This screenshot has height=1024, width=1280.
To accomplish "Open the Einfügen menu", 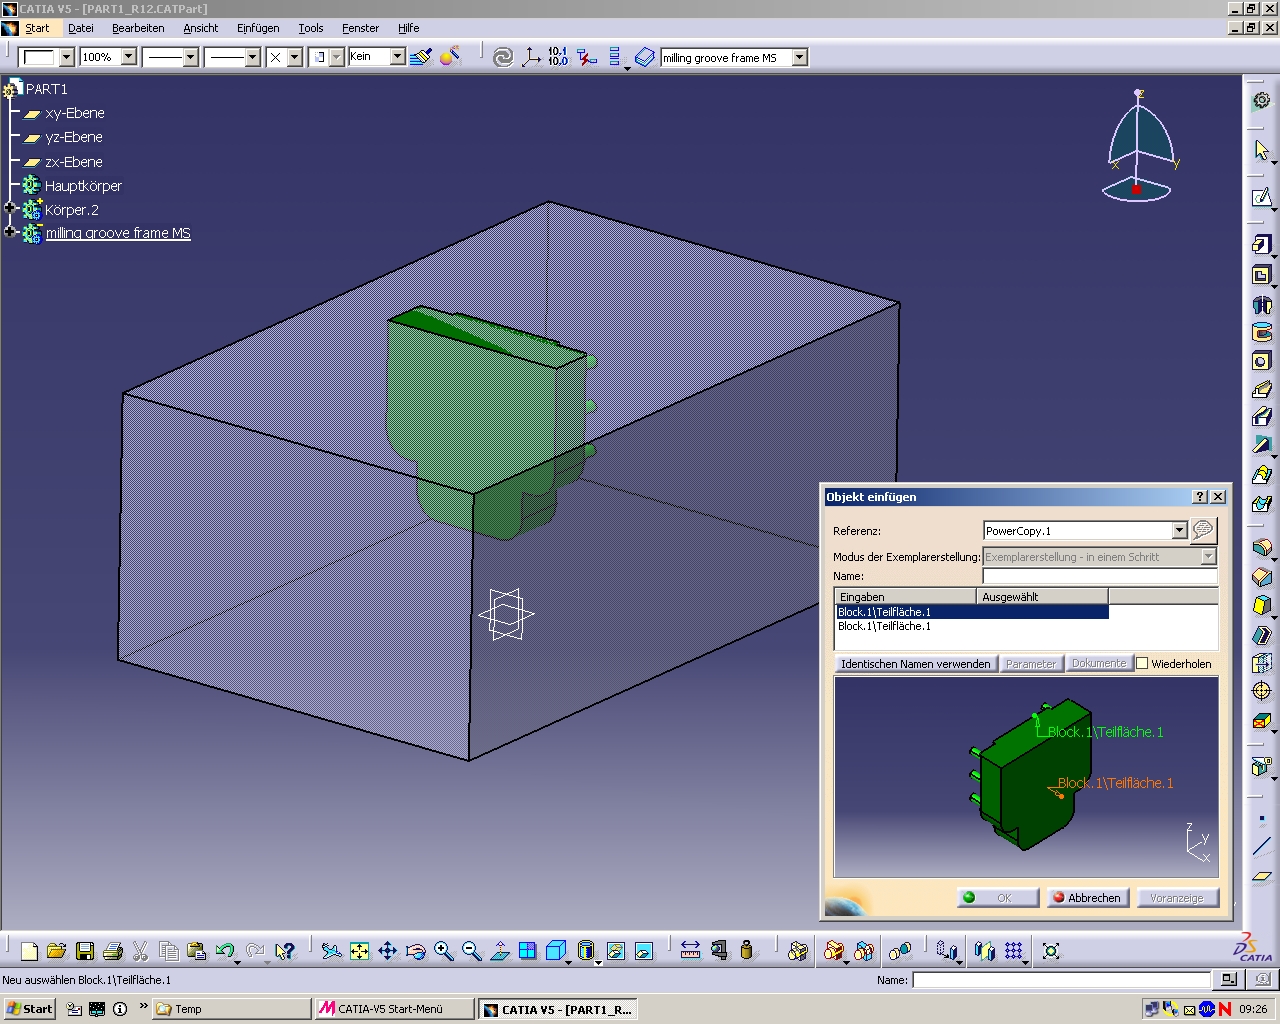I will click(258, 28).
